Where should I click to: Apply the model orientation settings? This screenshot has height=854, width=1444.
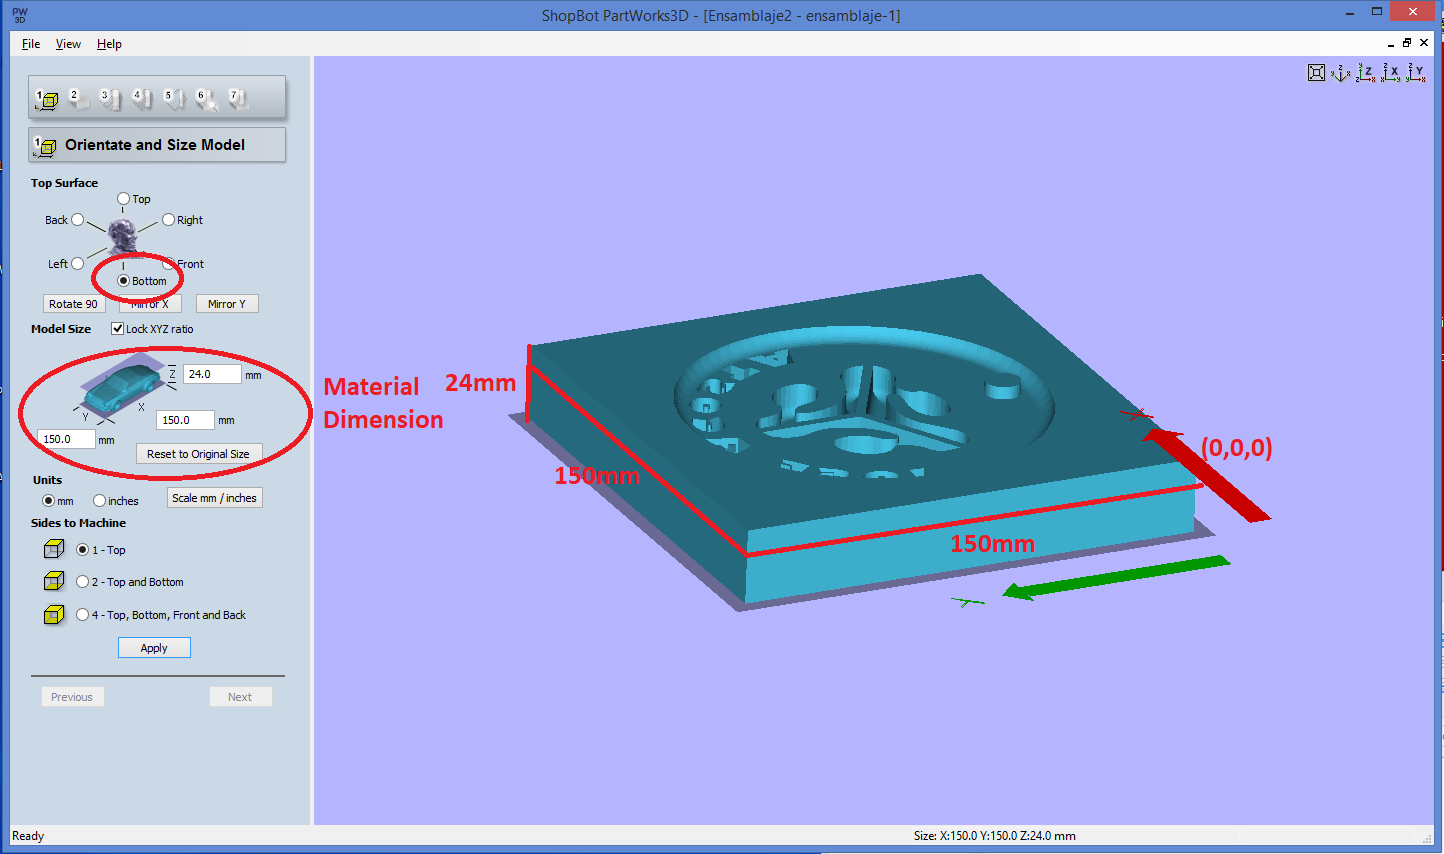154,648
